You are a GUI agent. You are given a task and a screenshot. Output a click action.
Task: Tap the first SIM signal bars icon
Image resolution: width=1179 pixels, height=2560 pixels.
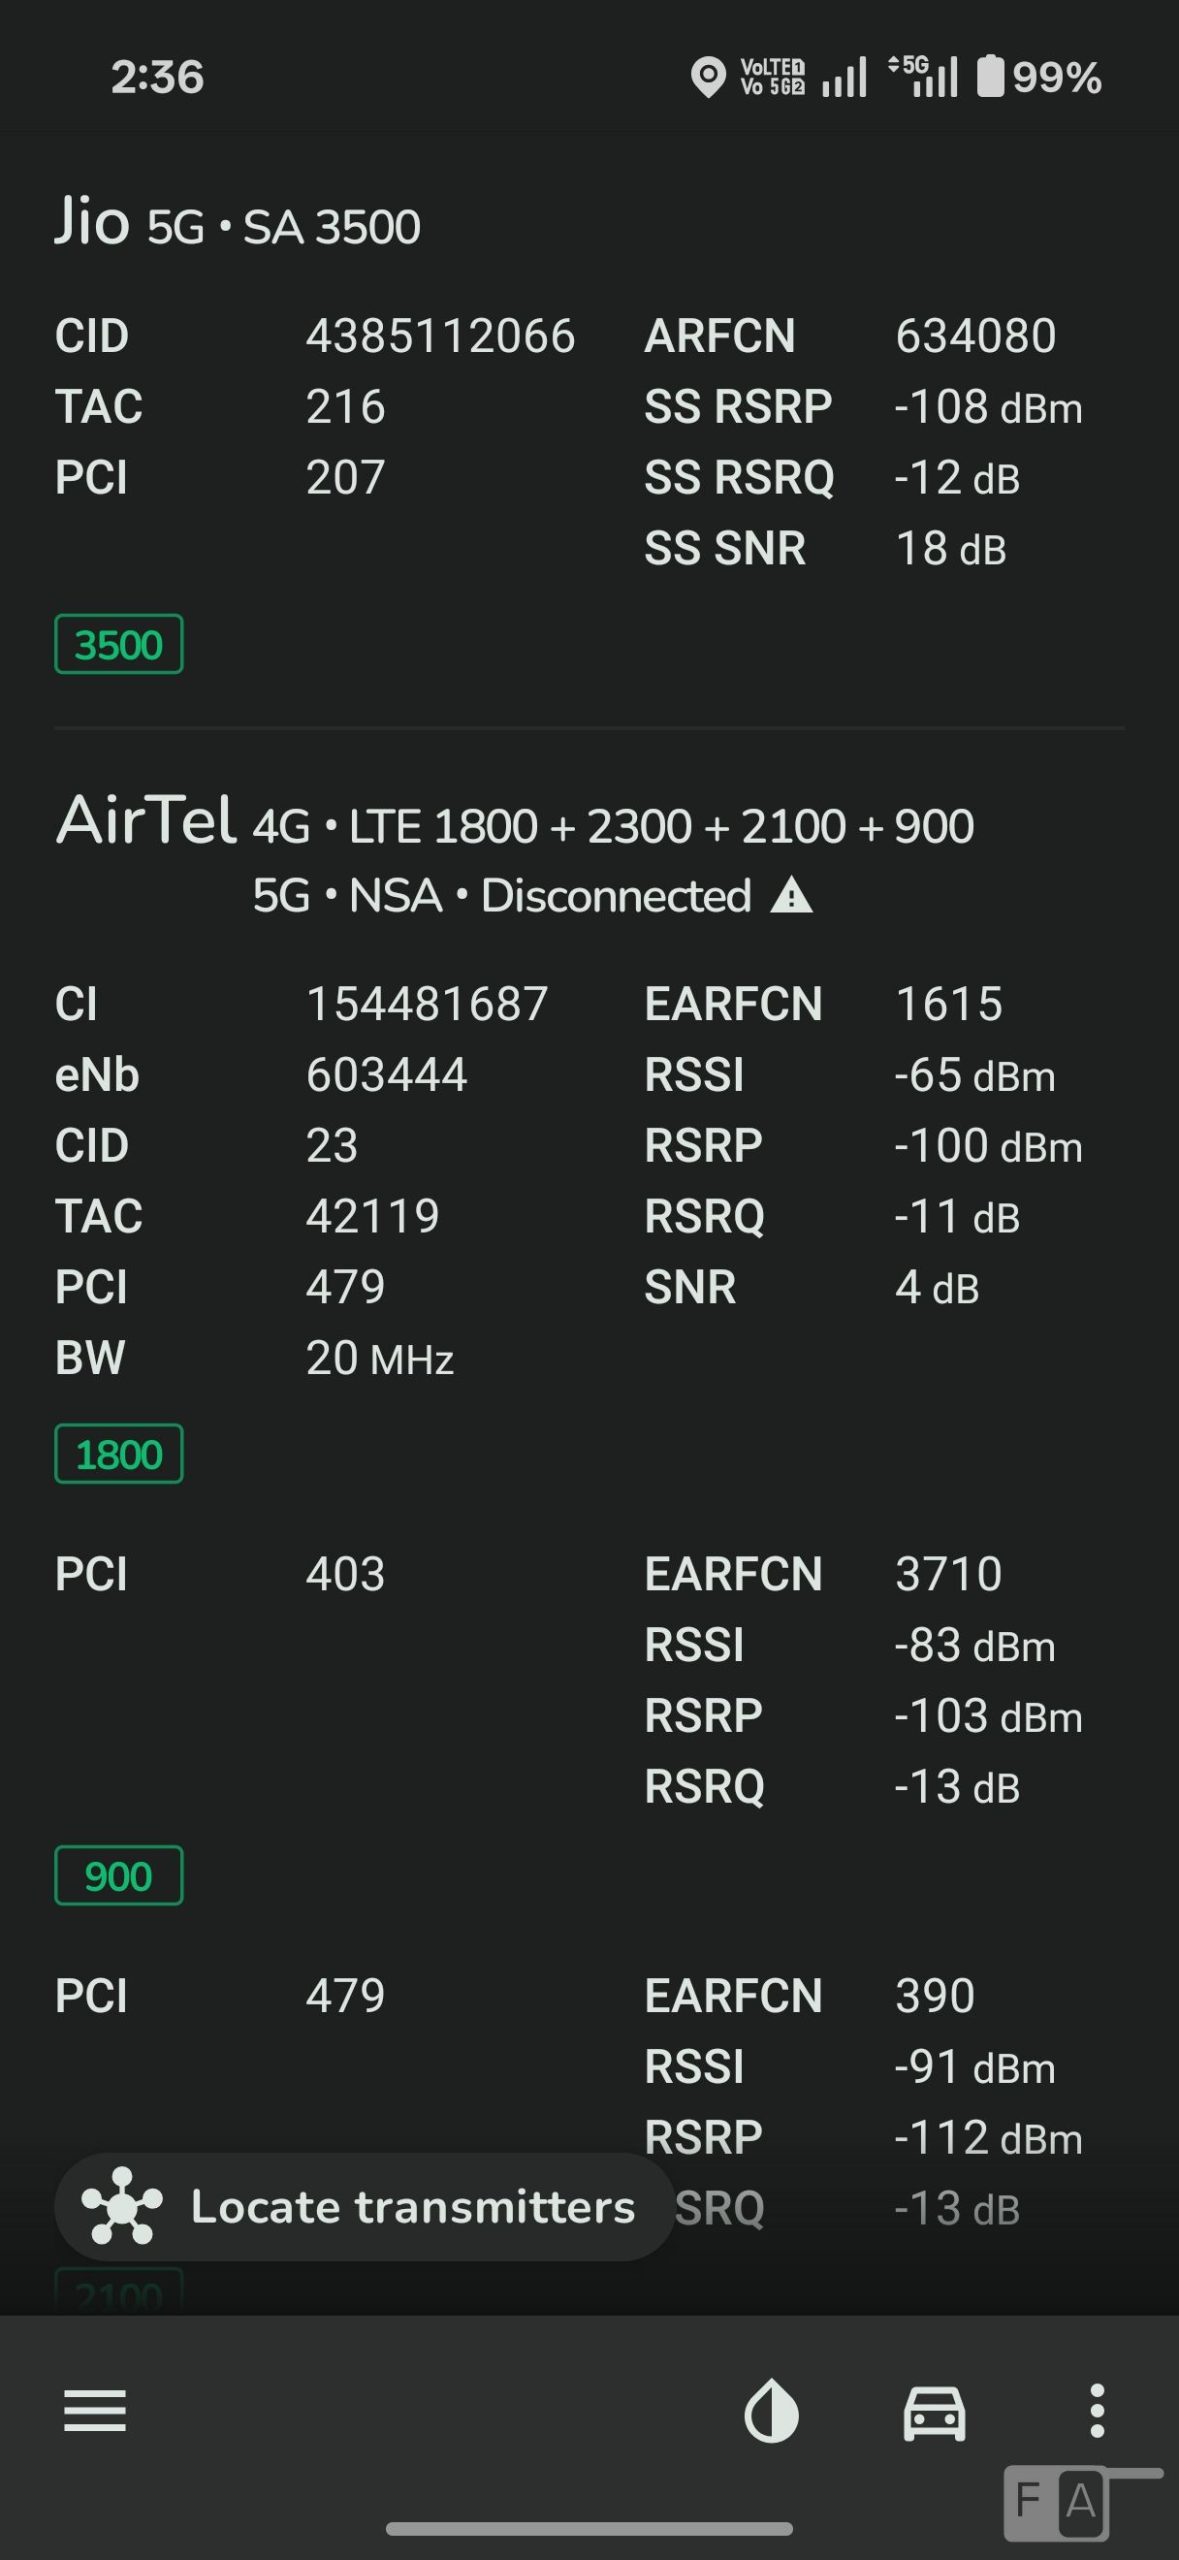(x=844, y=77)
